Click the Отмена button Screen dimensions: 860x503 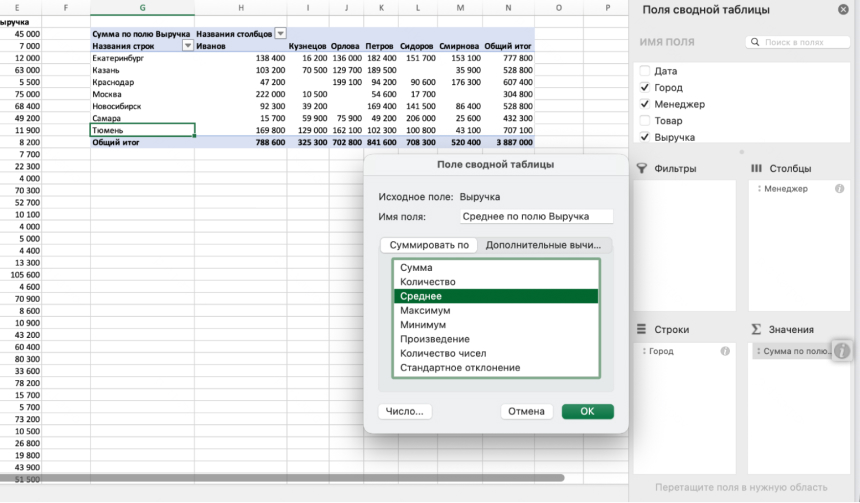coord(526,411)
